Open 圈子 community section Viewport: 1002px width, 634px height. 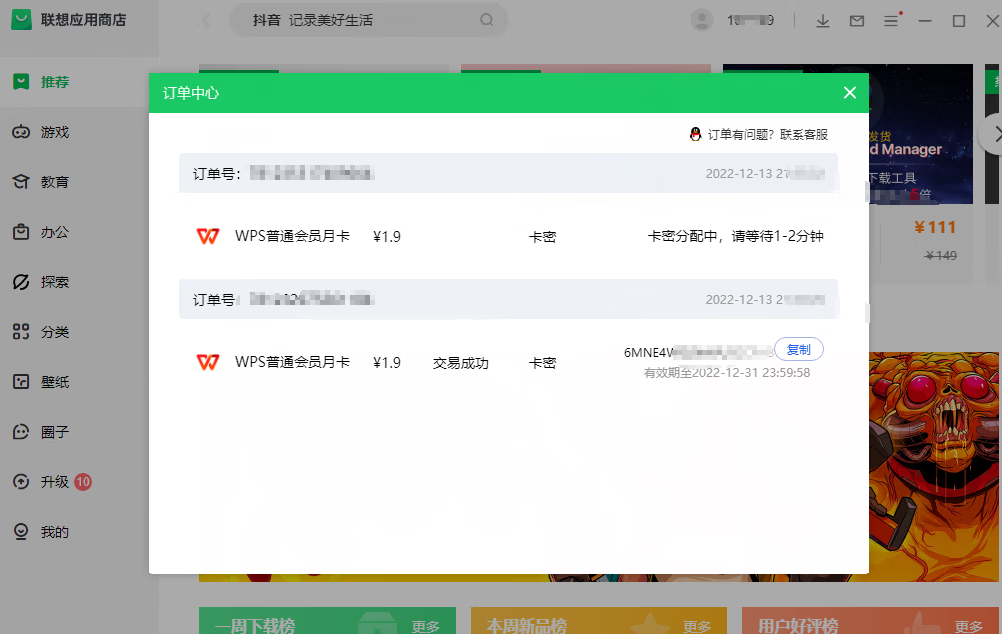pyautogui.click(x=55, y=432)
